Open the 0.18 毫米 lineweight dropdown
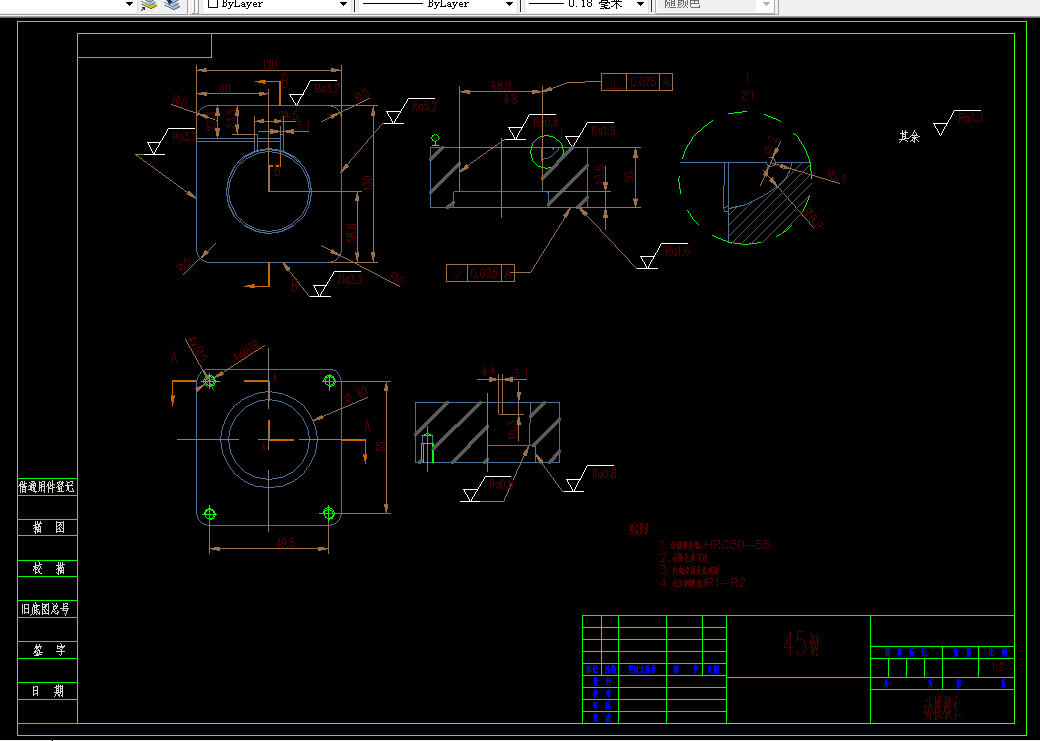The image size is (1040, 741). click(641, 5)
